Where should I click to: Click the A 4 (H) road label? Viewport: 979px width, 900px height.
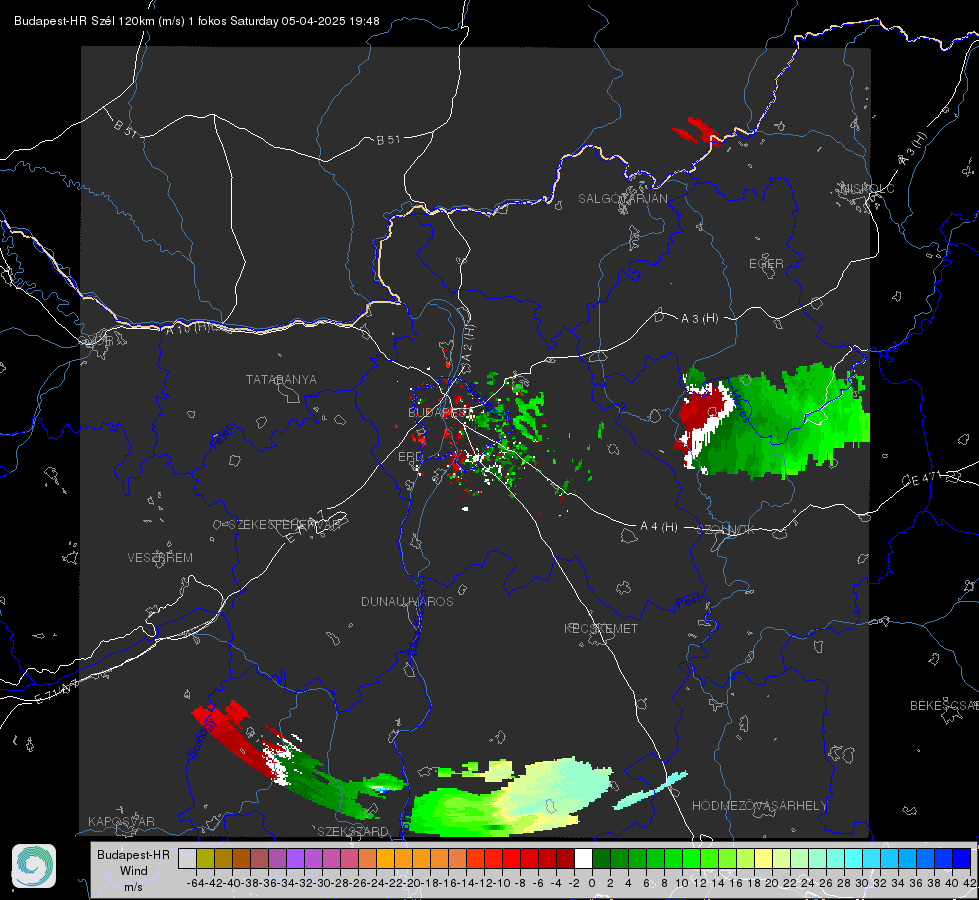coord(659,527)
